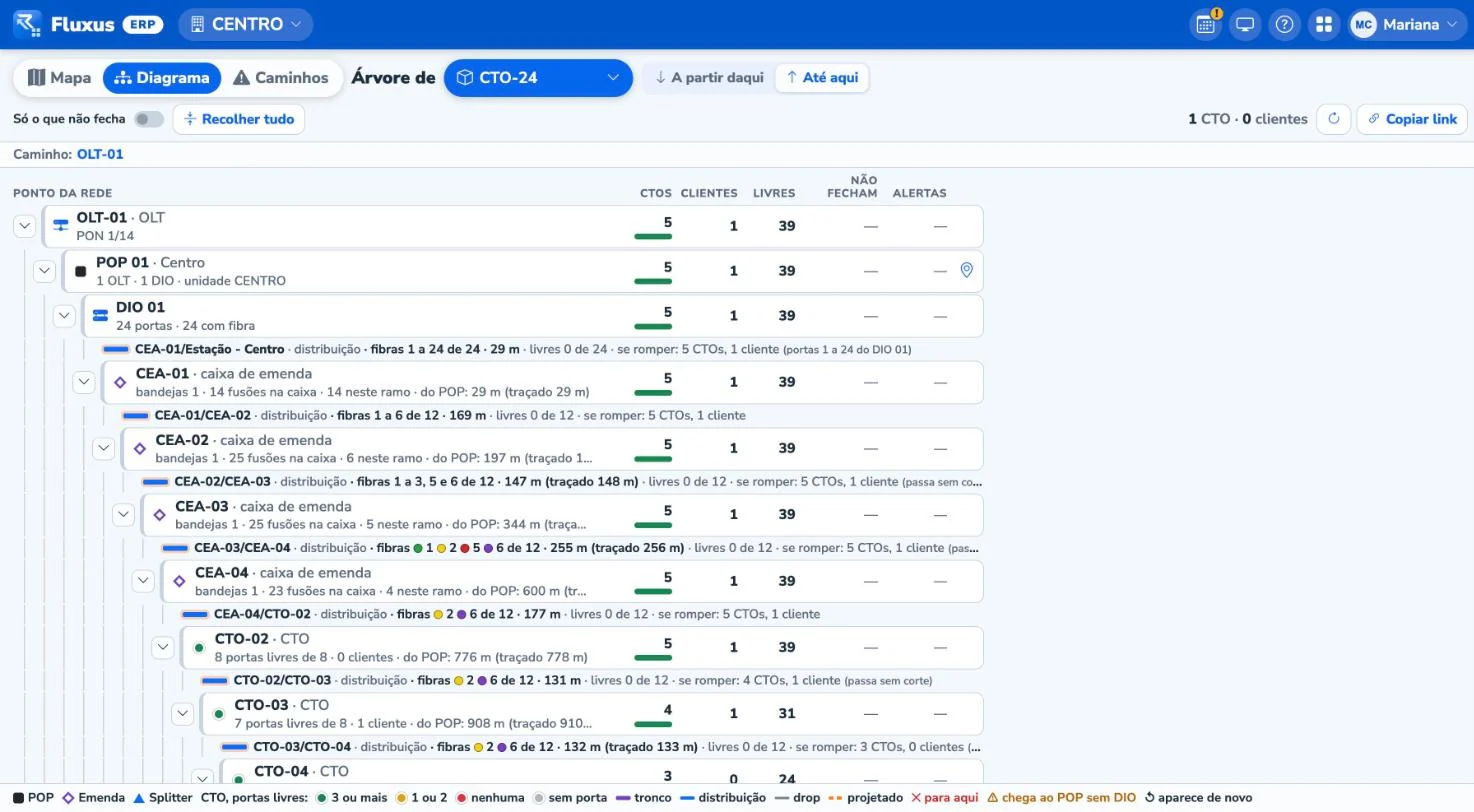Click the map pin icon on POP 01 row
The height and width of the screenshot is (812, 1474).
point(966,270)
